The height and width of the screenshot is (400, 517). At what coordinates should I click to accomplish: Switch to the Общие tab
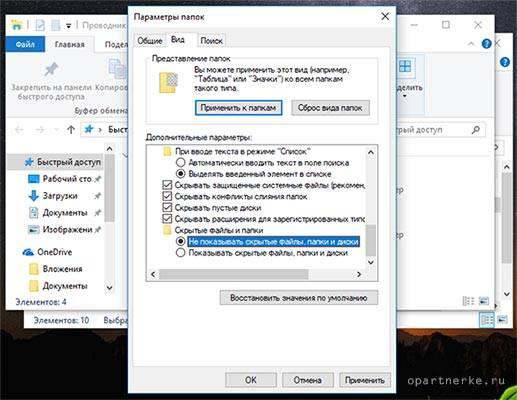(150, 41)
